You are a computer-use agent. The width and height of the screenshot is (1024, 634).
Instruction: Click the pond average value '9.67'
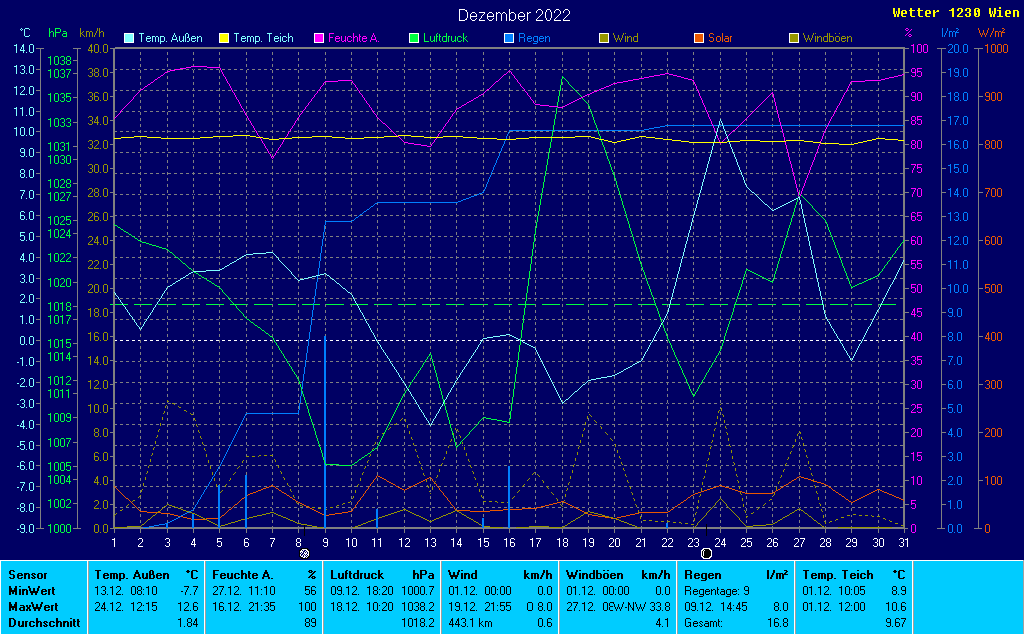896,623
